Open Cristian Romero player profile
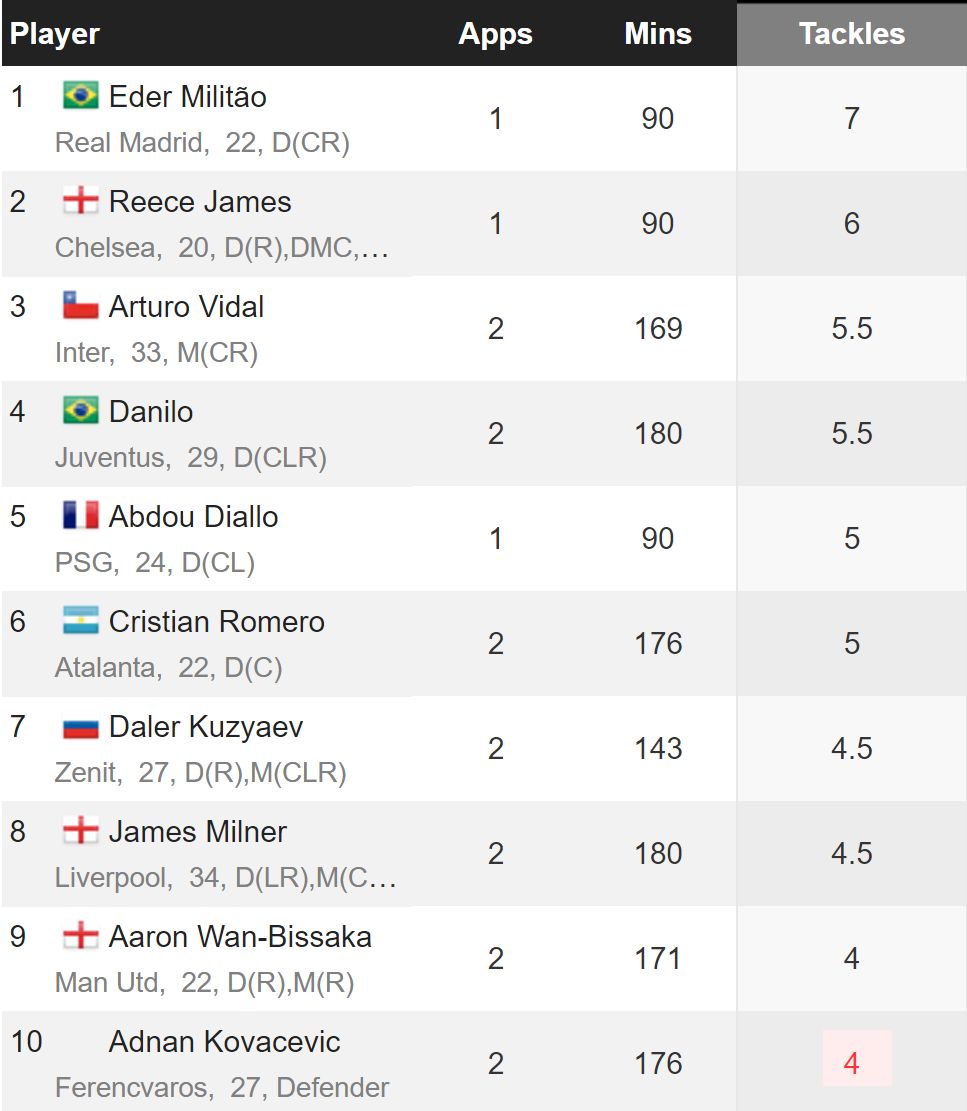The width and height of the screenshot is (967, 1111). (217, 621)
